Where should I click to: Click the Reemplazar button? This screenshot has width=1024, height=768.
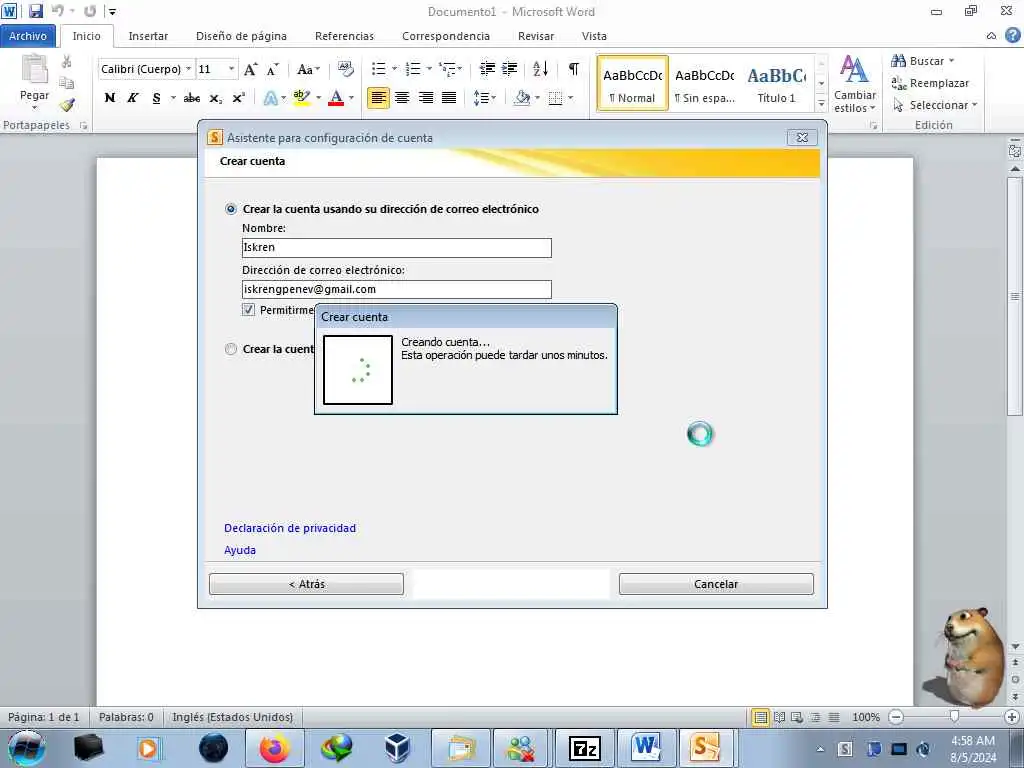(x=931, y=83)
